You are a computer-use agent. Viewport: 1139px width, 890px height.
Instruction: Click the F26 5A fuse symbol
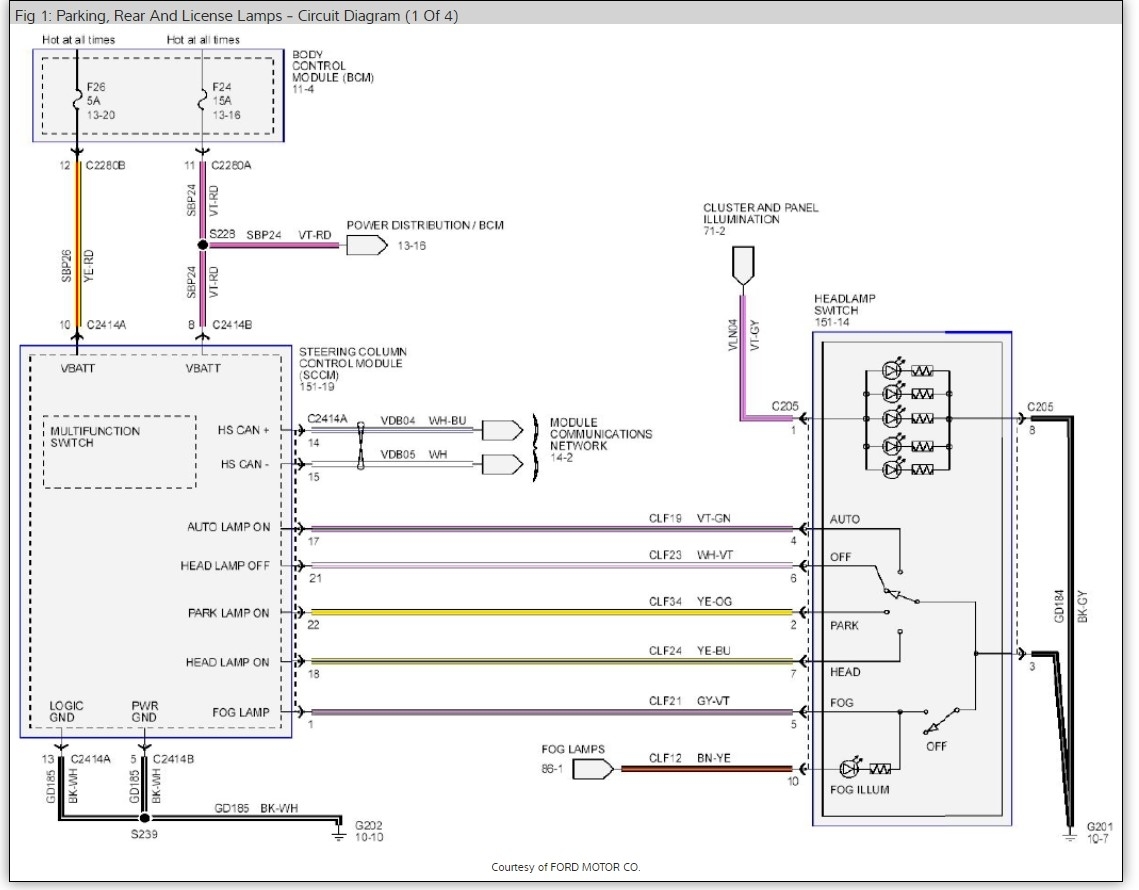(x=77, y=99)
